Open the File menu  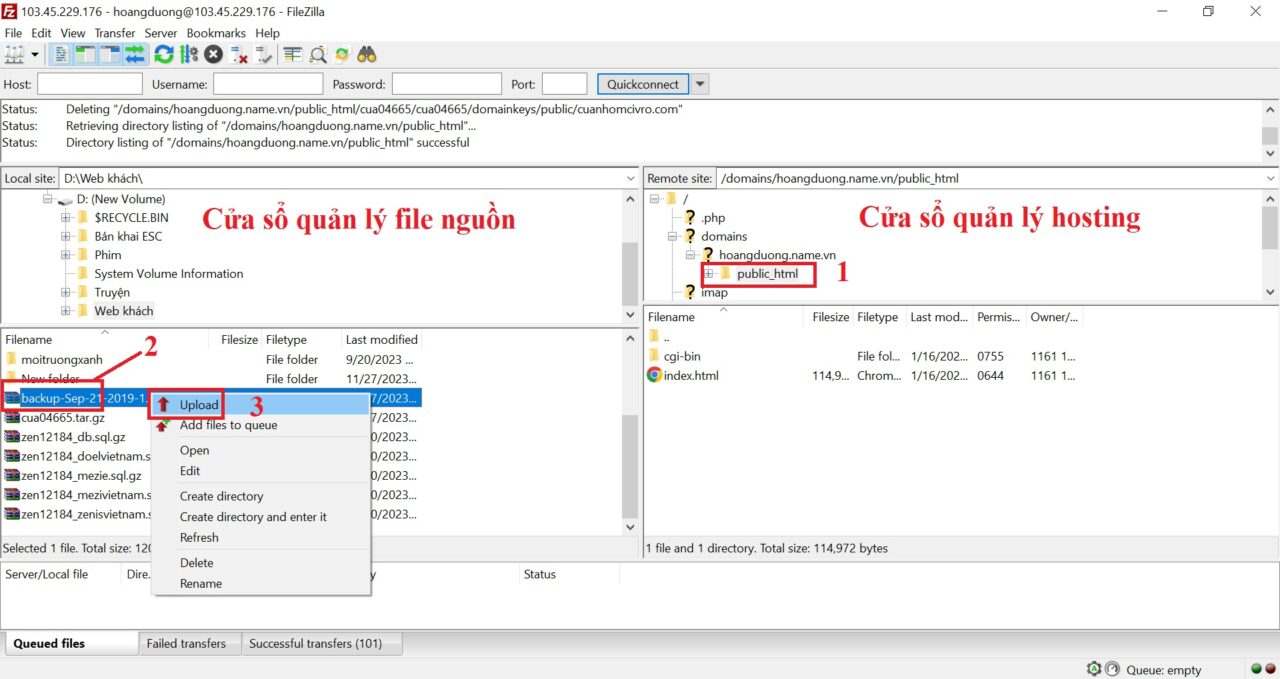[13, 33]
